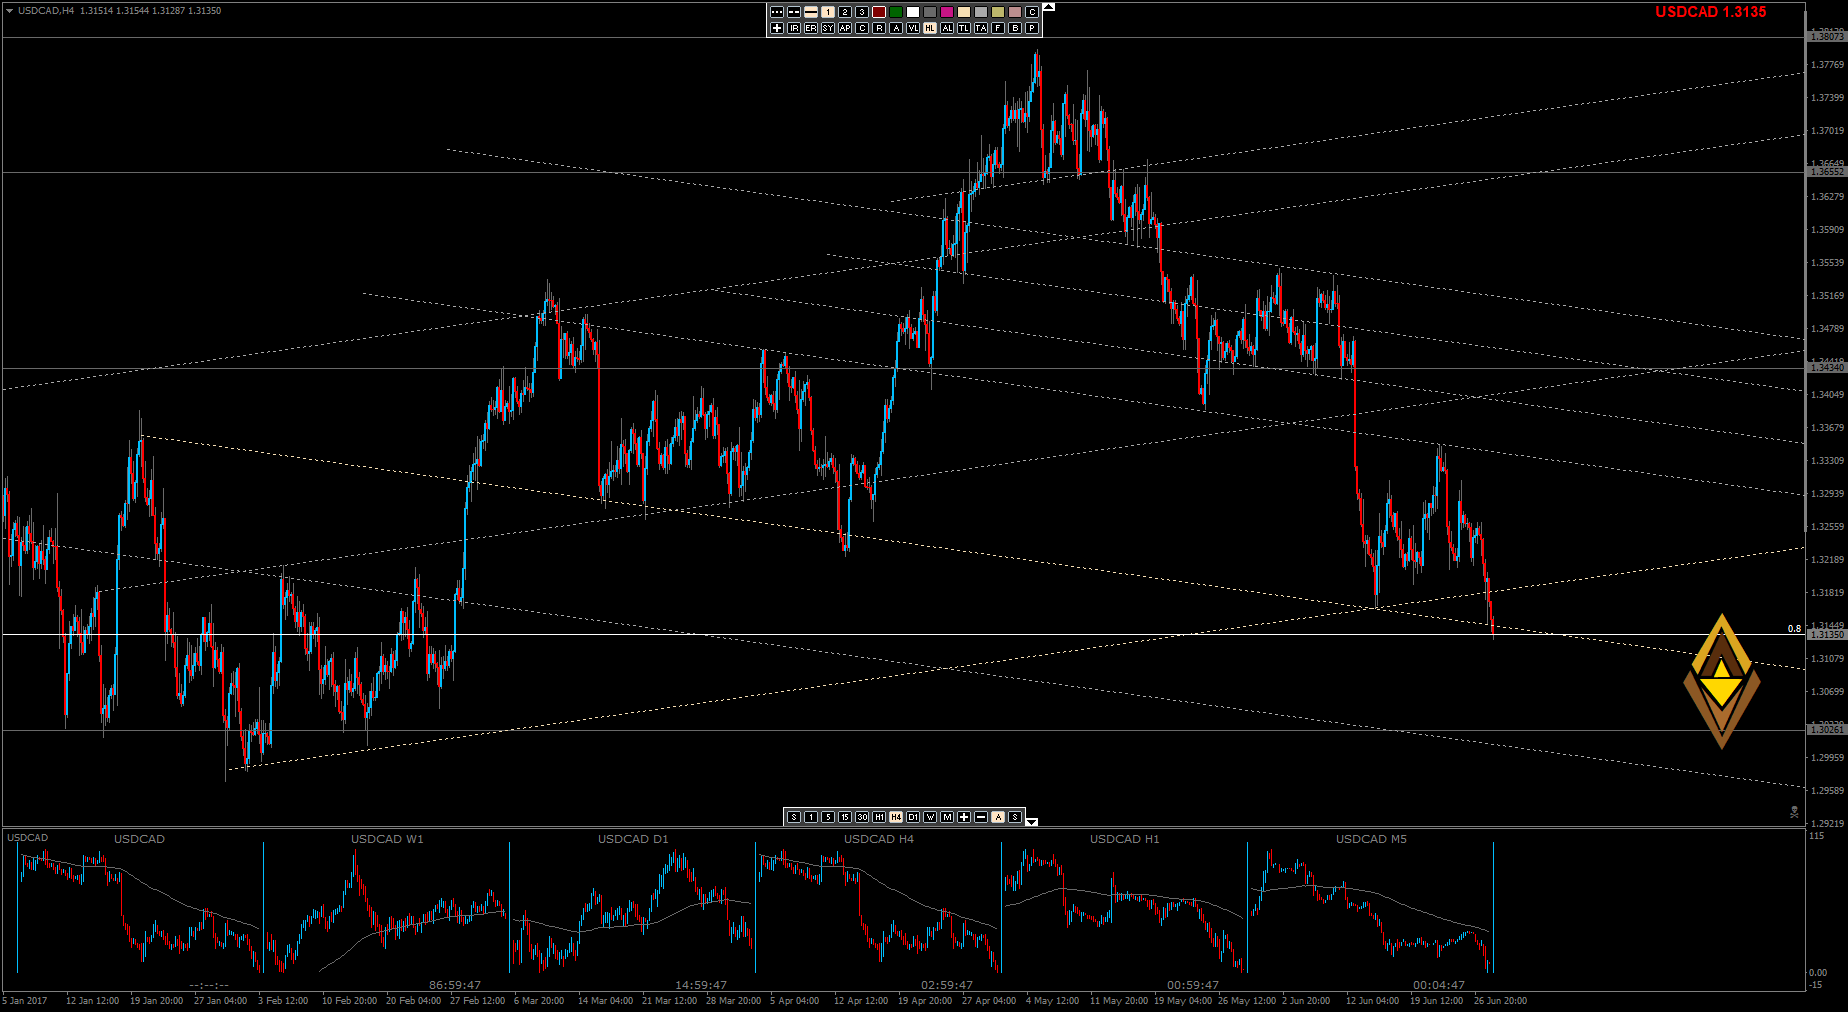Open the USDCAD,H4 chart title dropdown arrow

(9, 11)
